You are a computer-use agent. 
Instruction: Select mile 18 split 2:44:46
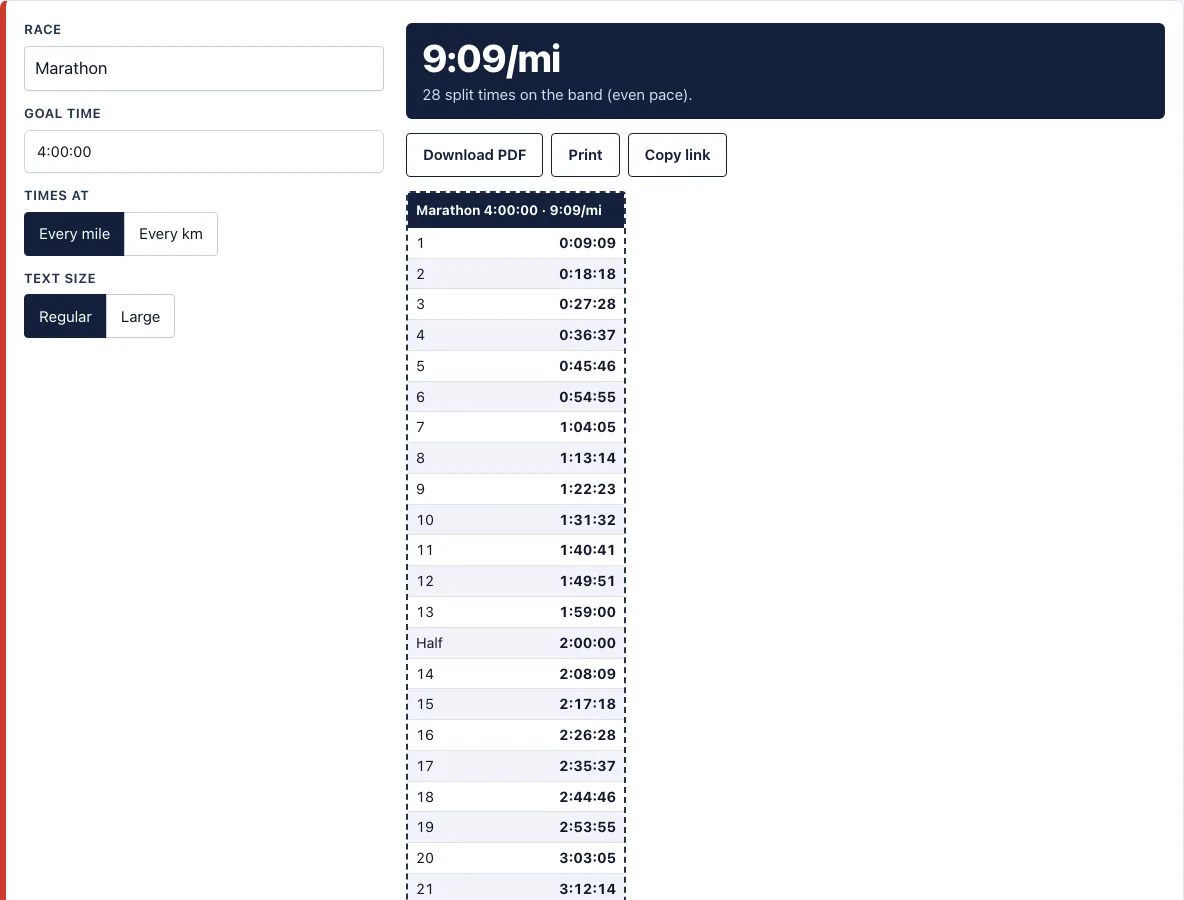587,797
